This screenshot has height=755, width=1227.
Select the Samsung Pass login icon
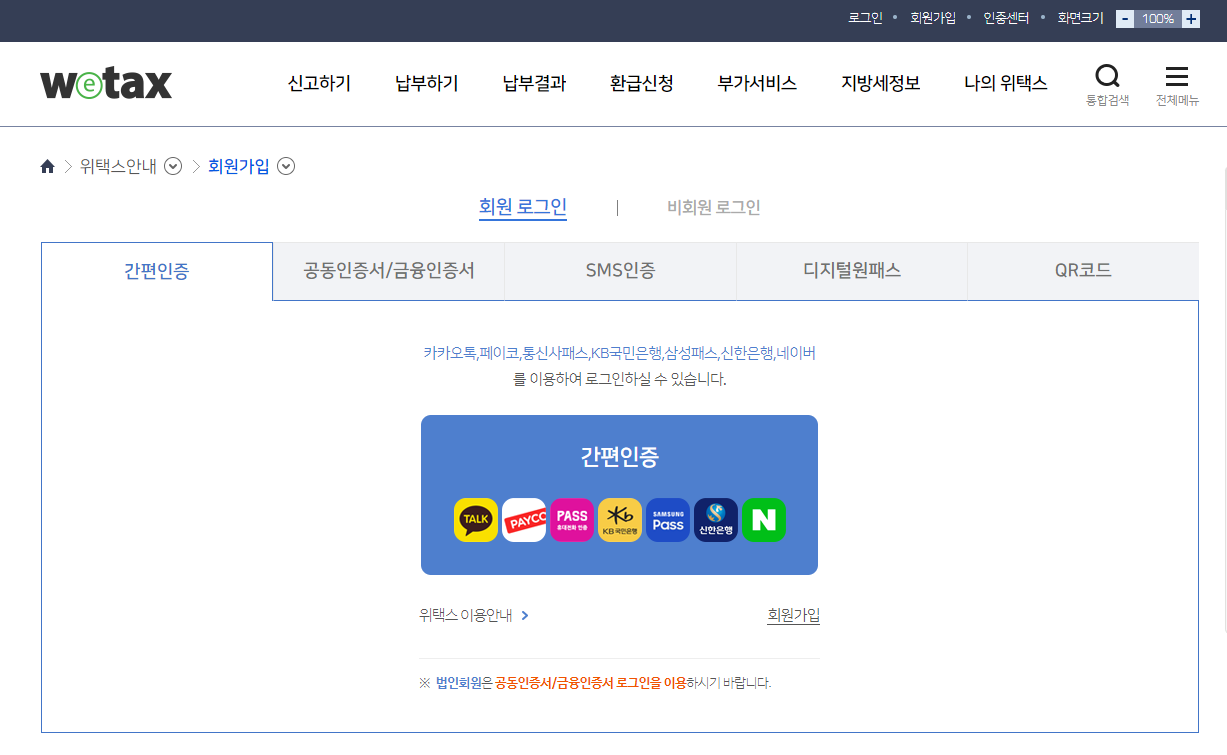coord(668,520)
